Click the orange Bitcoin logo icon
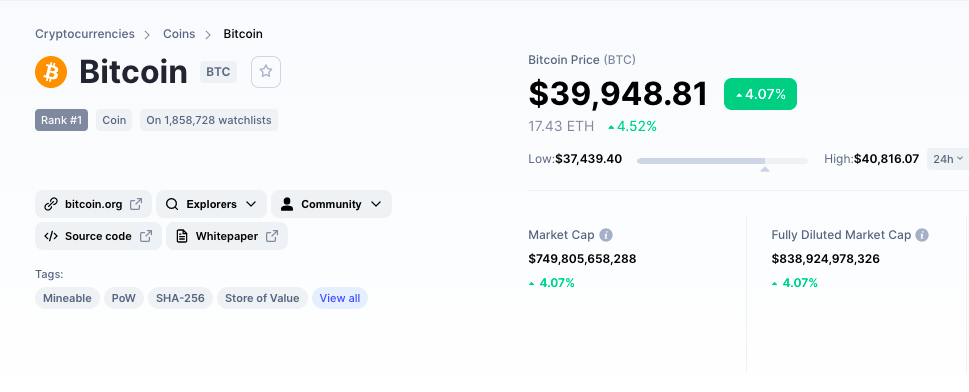Screen dimensions: 969x392 click(x=51, y=72)
